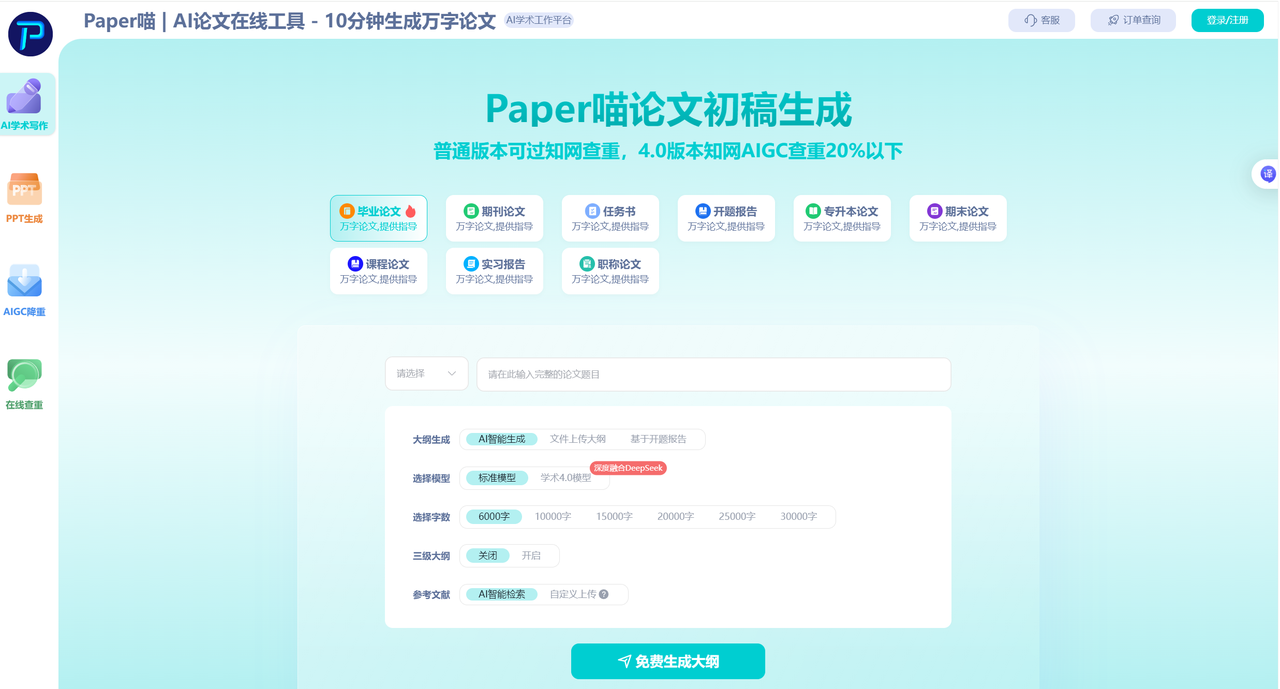Click the fire icon on 毕业论文
The width and height of the screenshot is (1280, 689).
(410, 211)
